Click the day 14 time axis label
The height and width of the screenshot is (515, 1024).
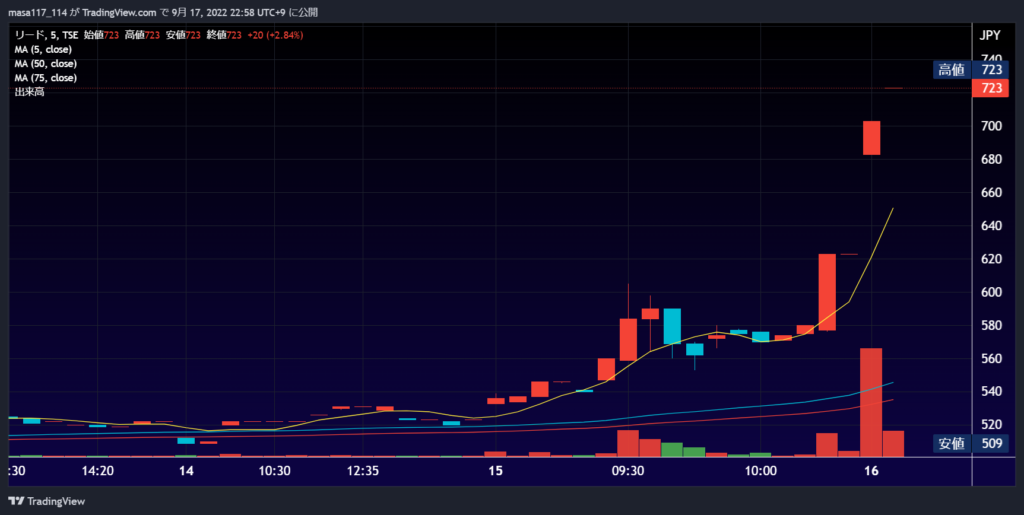coord(186,471)
